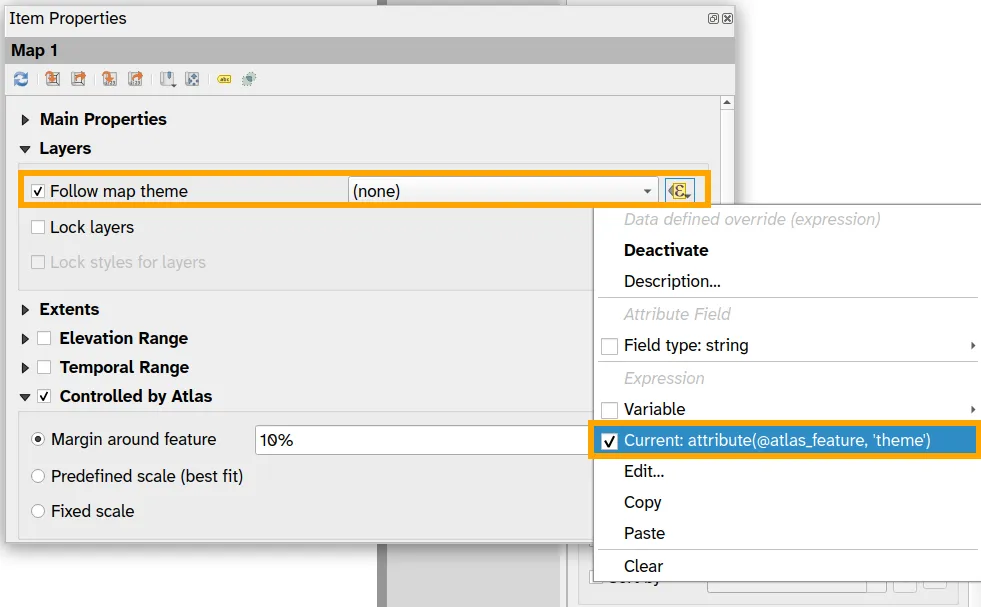Open the map theme dropdown
The height and width of the screenshot is (607, 981).
tap(646, 190)
